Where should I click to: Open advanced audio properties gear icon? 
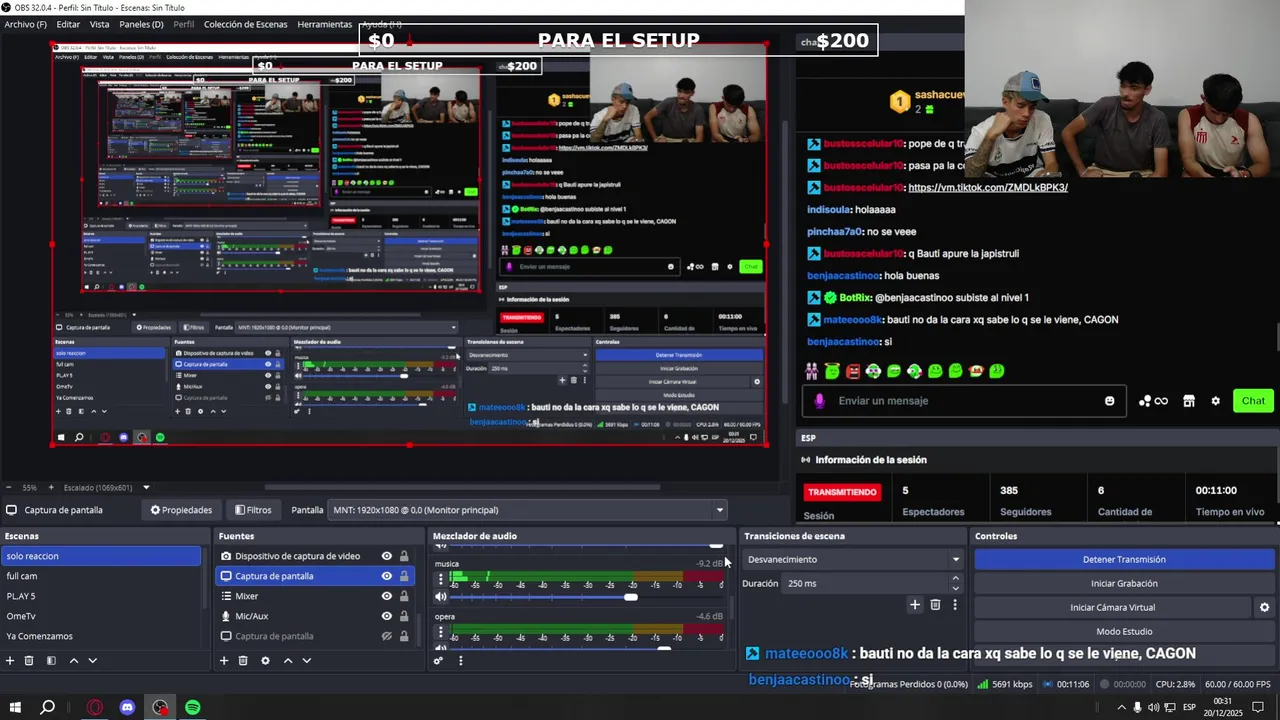click(x=438, y=660)
